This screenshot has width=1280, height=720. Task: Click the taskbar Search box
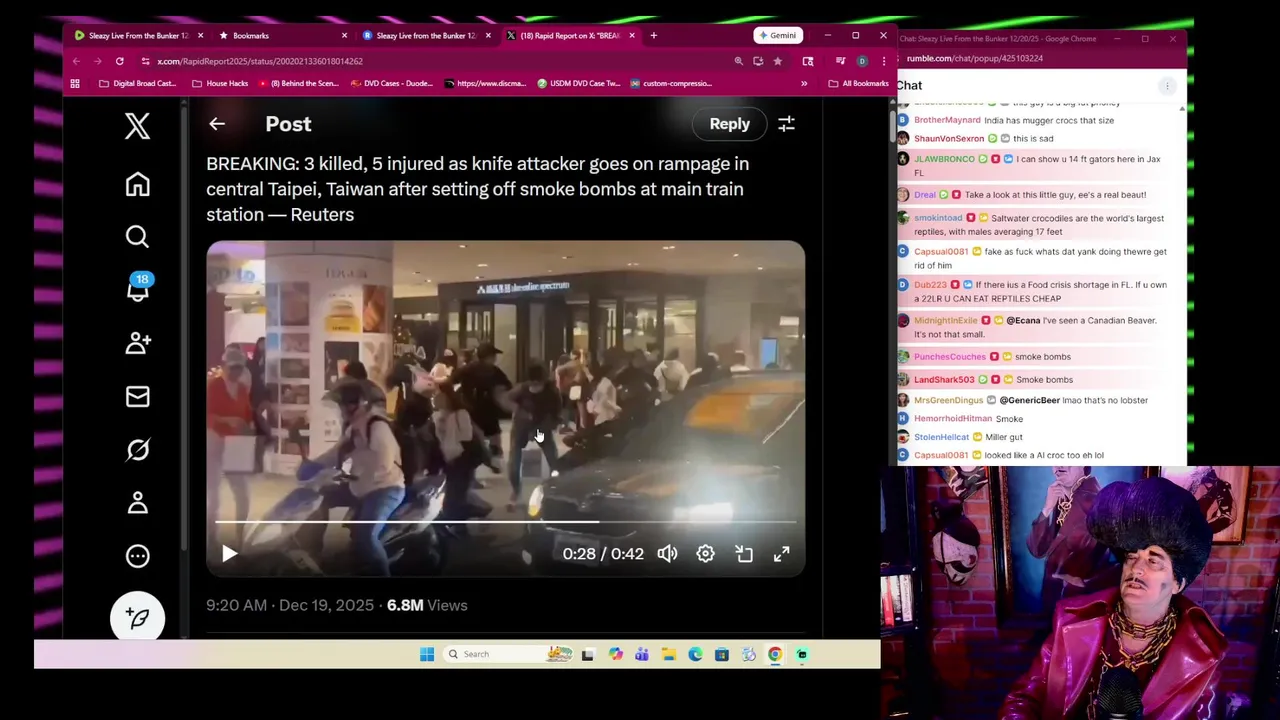pyautogui.click(x=509, y=654)
